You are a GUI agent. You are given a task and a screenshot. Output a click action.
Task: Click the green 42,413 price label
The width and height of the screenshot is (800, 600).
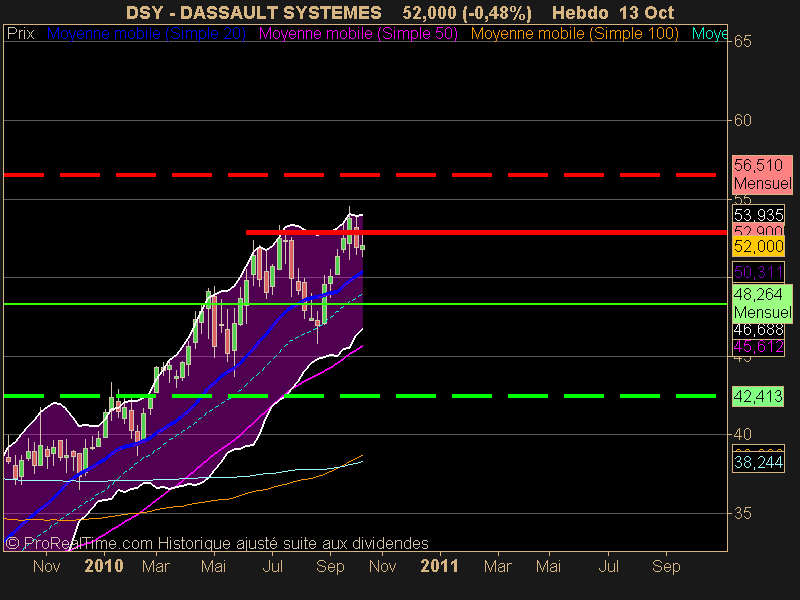click(x=758, y=396)
